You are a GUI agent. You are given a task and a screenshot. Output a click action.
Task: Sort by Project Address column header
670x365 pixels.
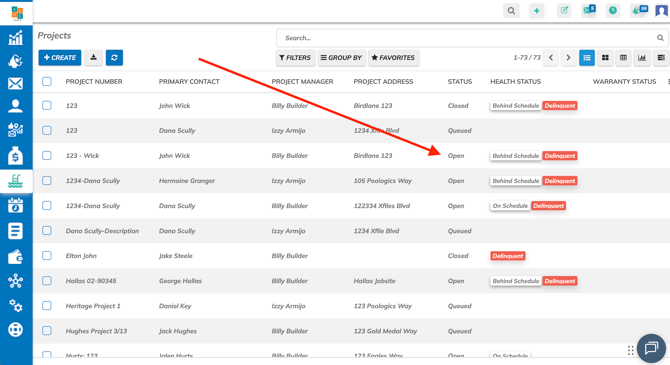point(383,81)
